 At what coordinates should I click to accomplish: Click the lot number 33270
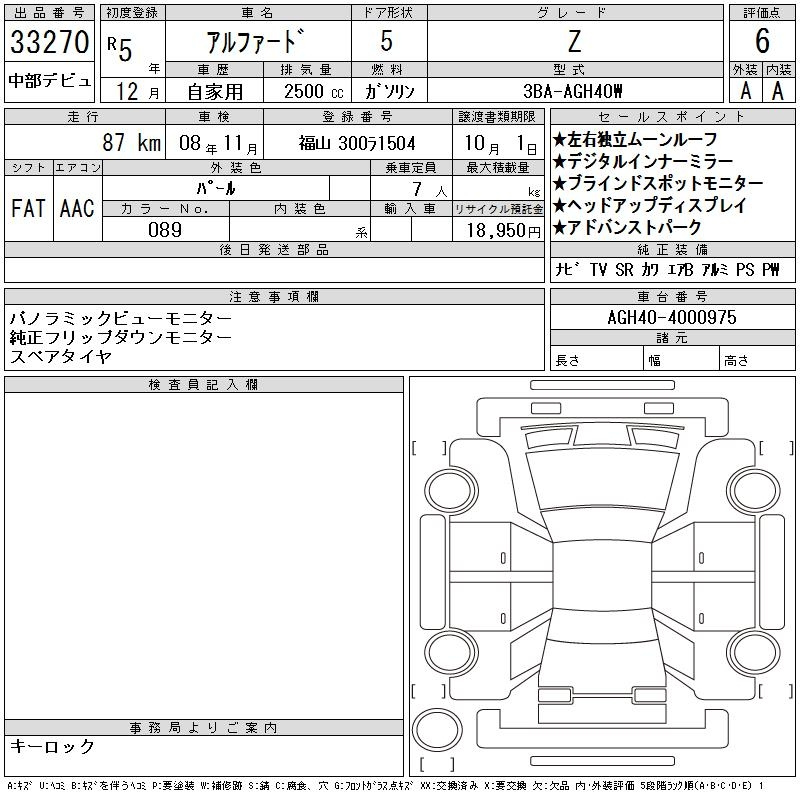tap(49, 42)
